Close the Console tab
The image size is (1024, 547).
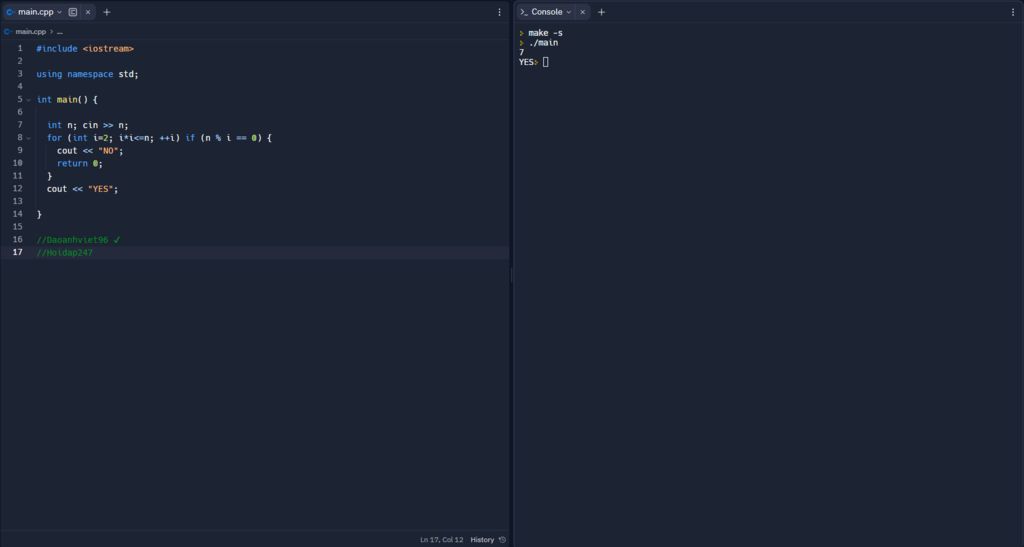click(583, 12)
